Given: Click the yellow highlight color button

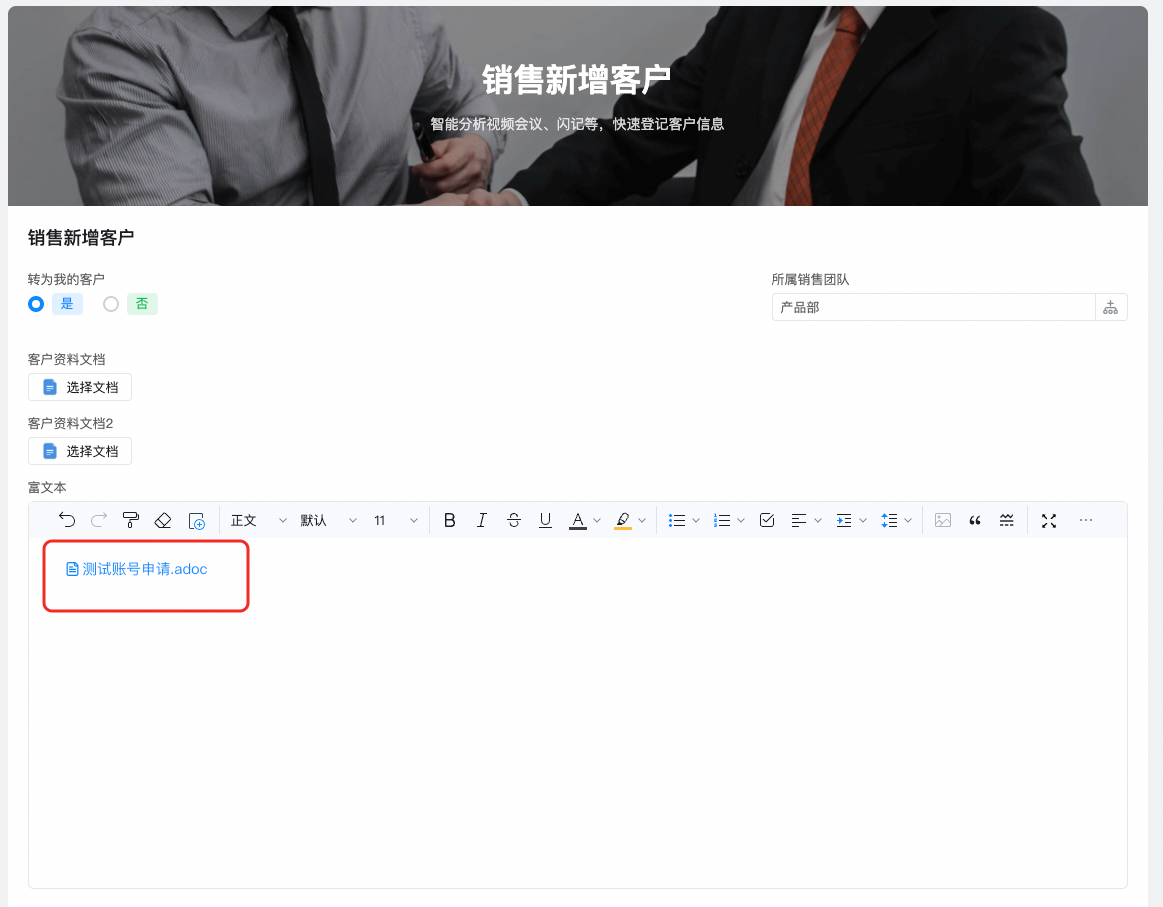Looking at the screenshot, I should tap(623, 520).
